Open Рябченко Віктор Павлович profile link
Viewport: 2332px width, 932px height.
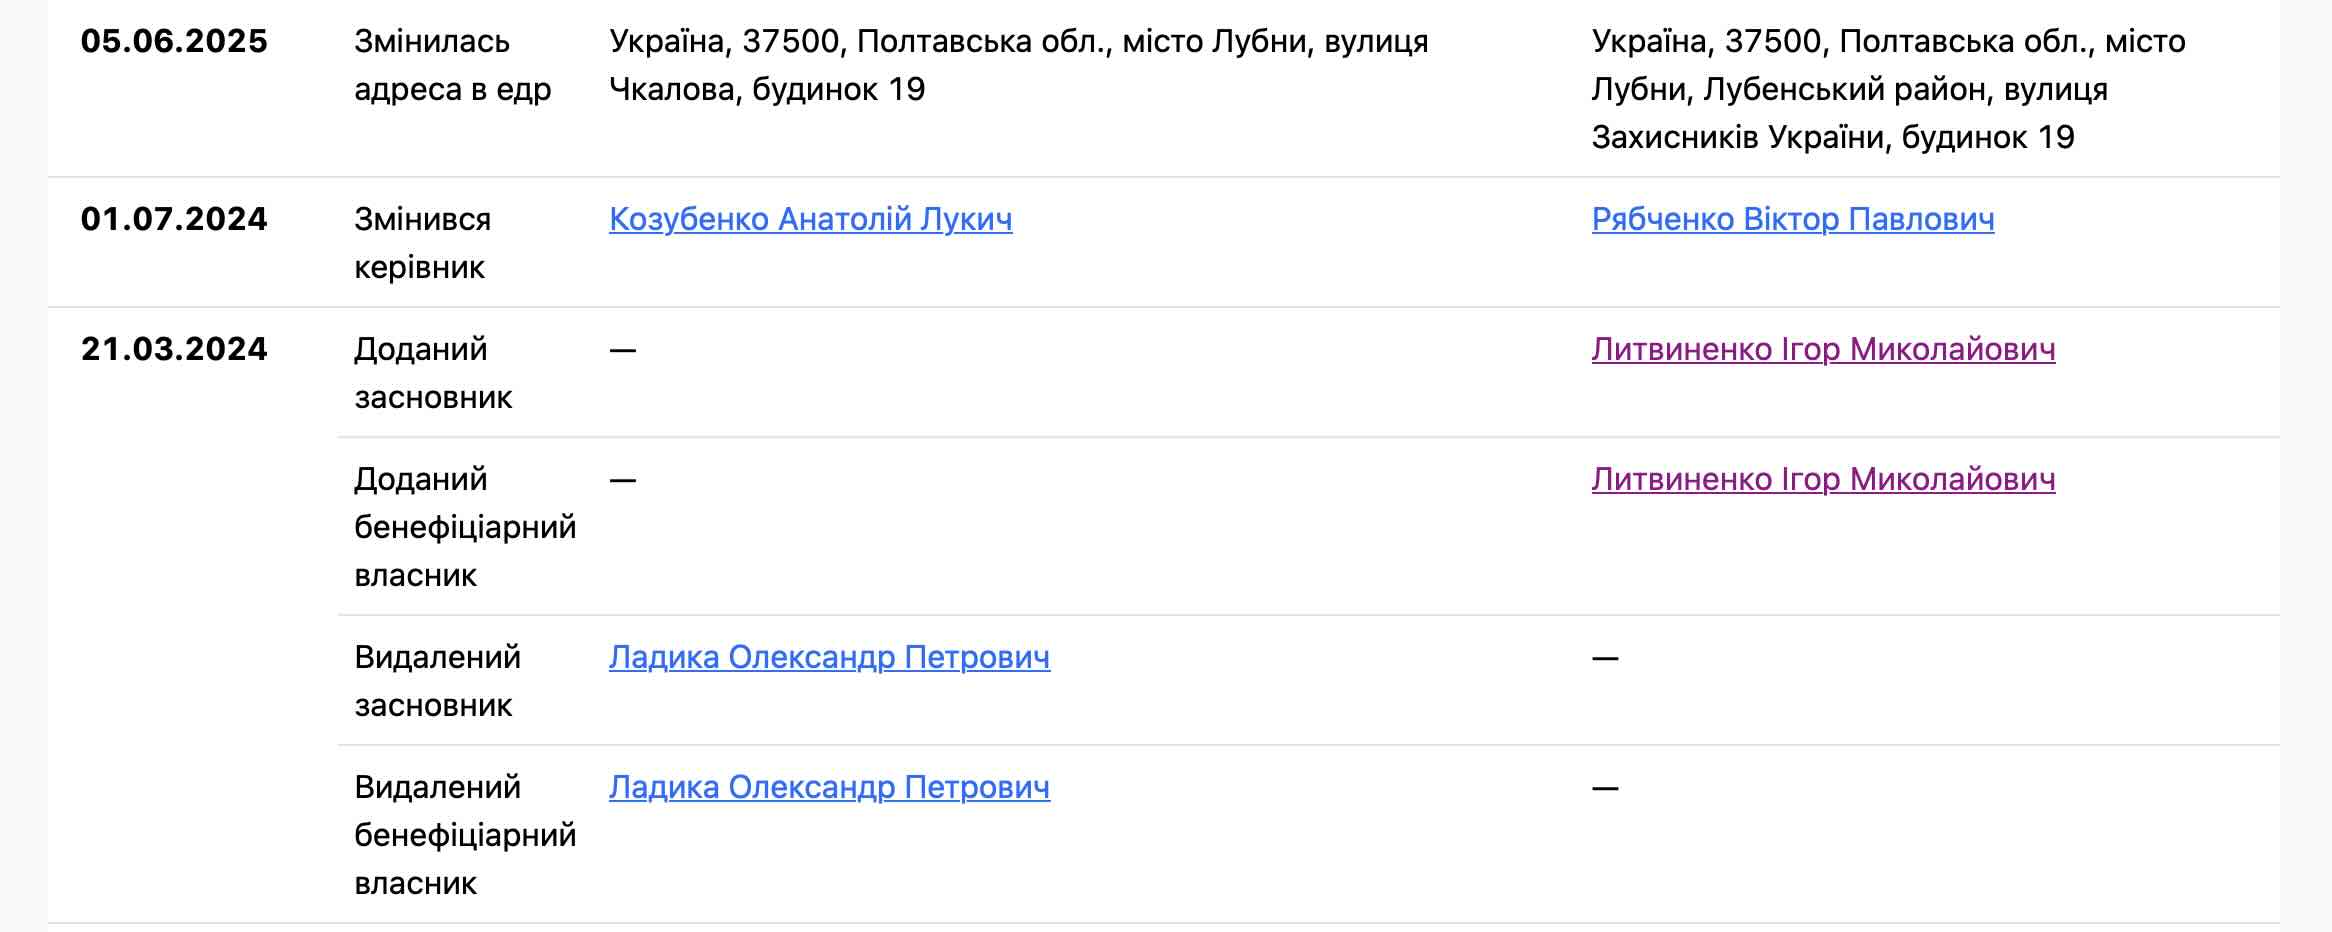click(1792, 219)
